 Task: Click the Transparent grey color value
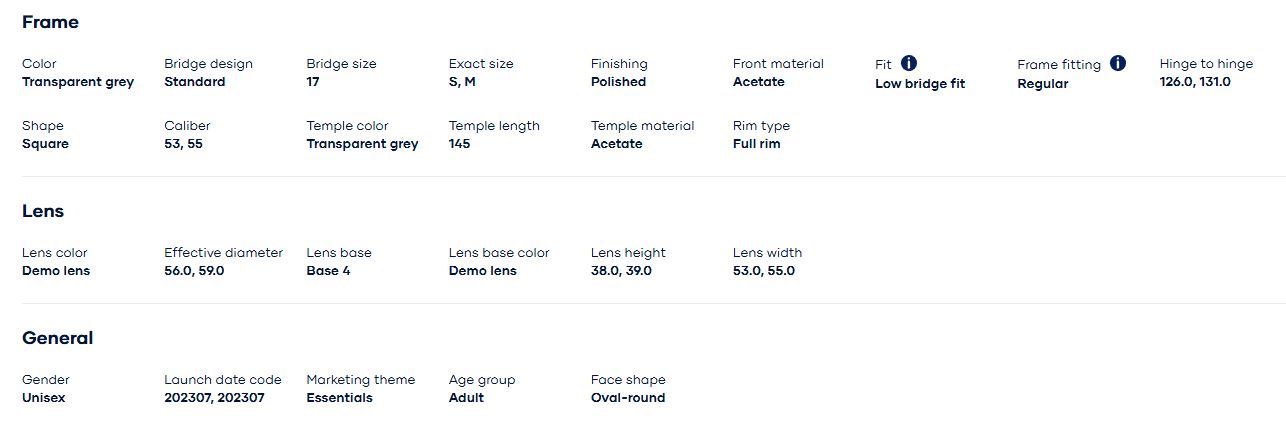(x=78, y=82)
